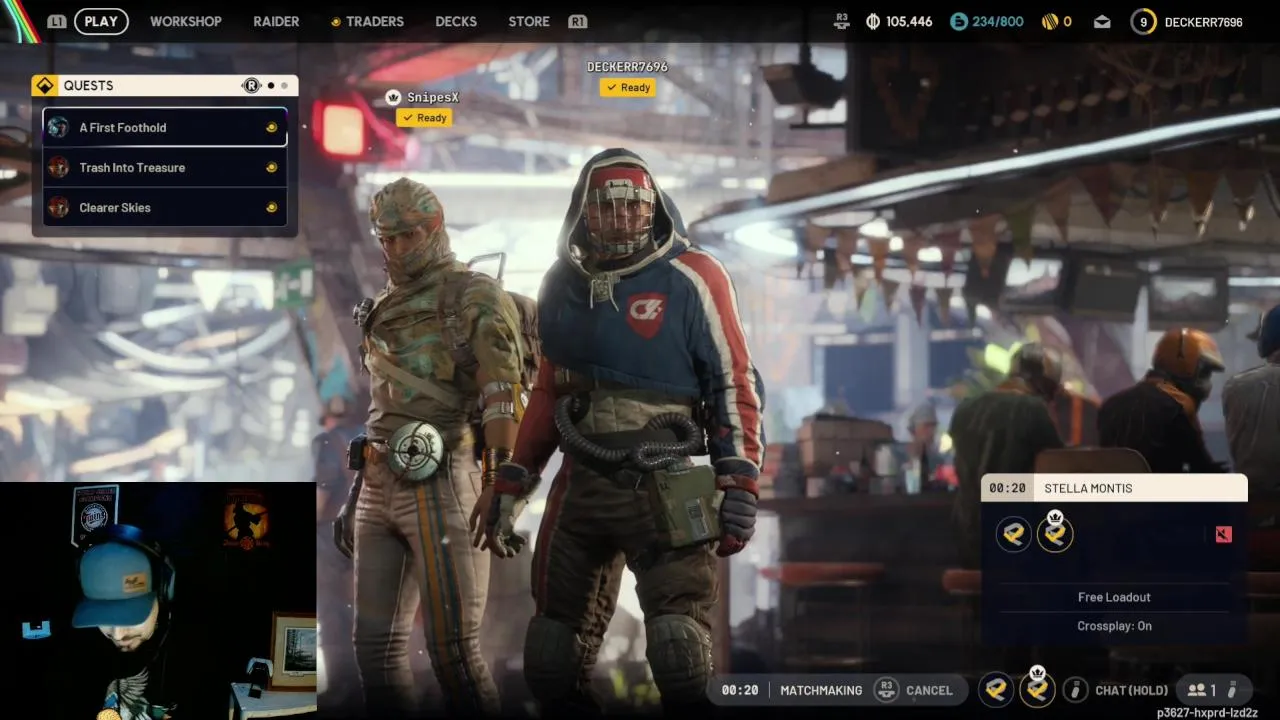Toggle the Crossplay: On setting

1114,626
